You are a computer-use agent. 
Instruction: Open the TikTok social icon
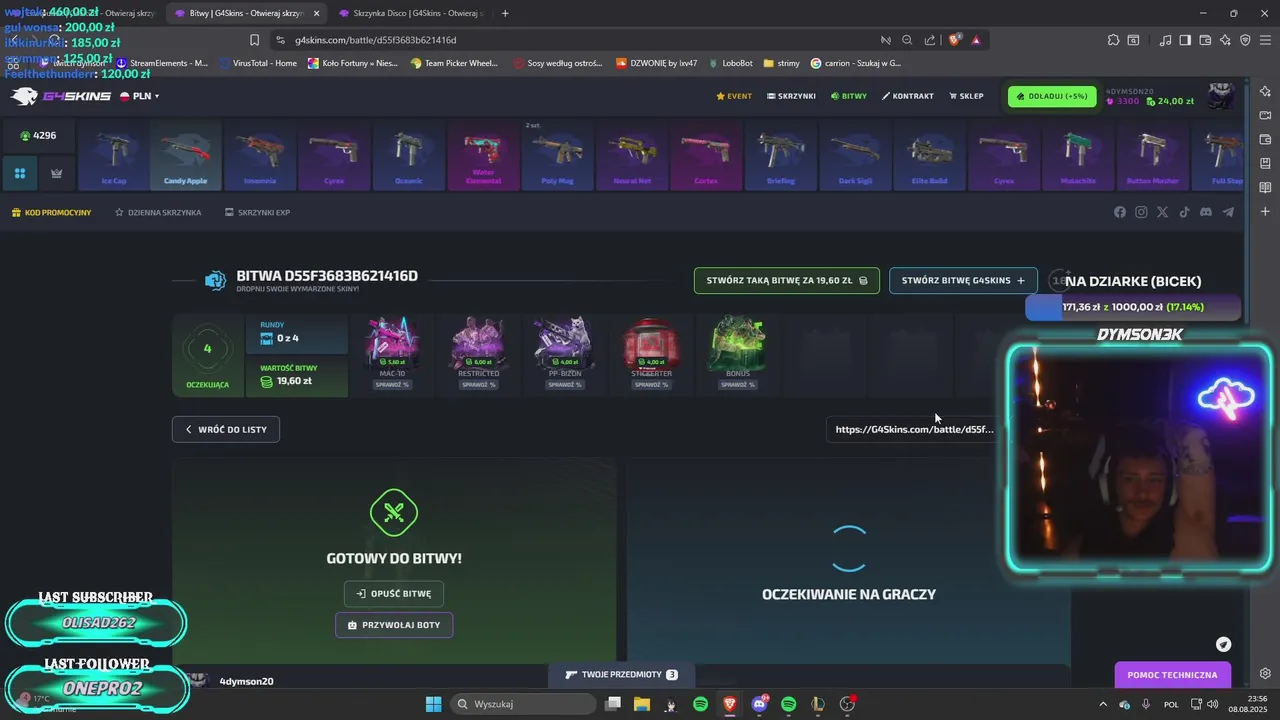tap(1184, 212)
